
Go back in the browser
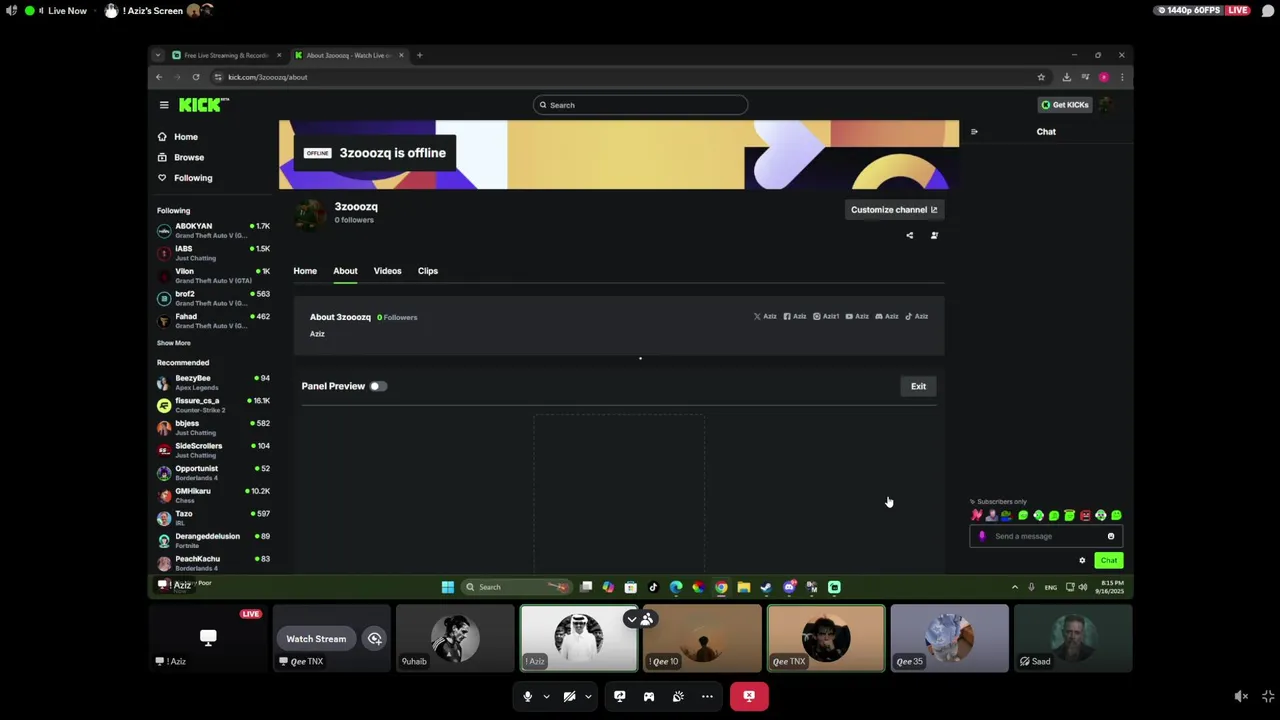(158, 77)
